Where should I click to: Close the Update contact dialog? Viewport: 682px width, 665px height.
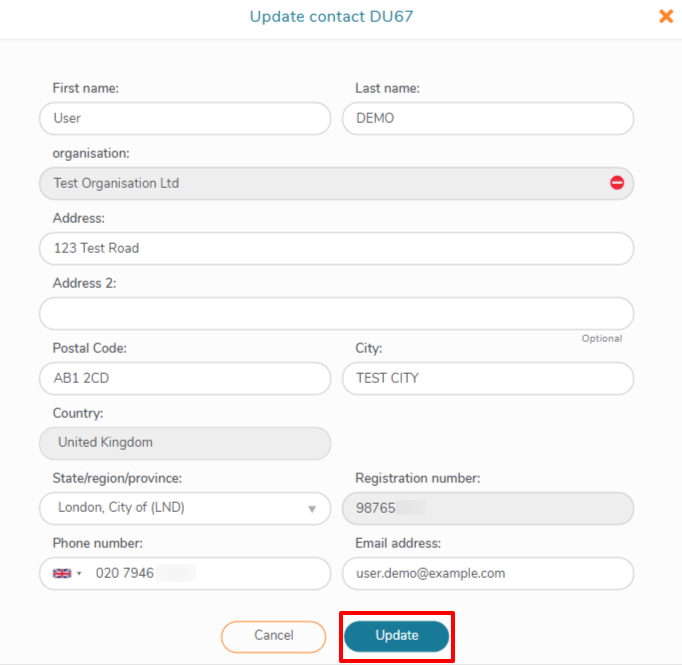pyautogui.click(x=665, y=16)
